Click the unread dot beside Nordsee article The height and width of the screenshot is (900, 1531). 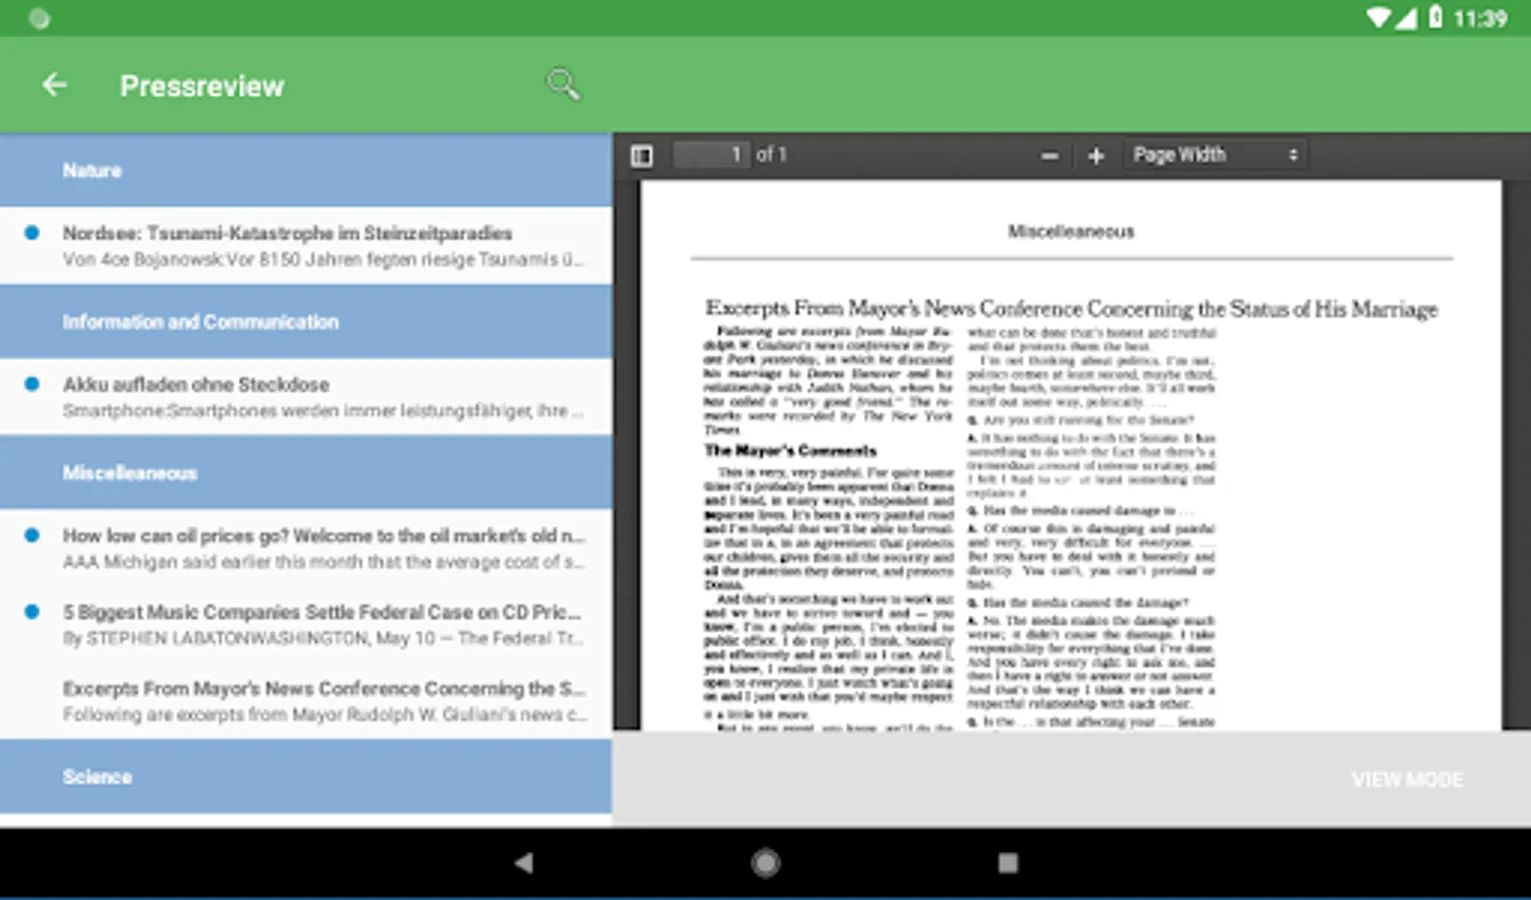pyautogui.click(x=32, y=233)
